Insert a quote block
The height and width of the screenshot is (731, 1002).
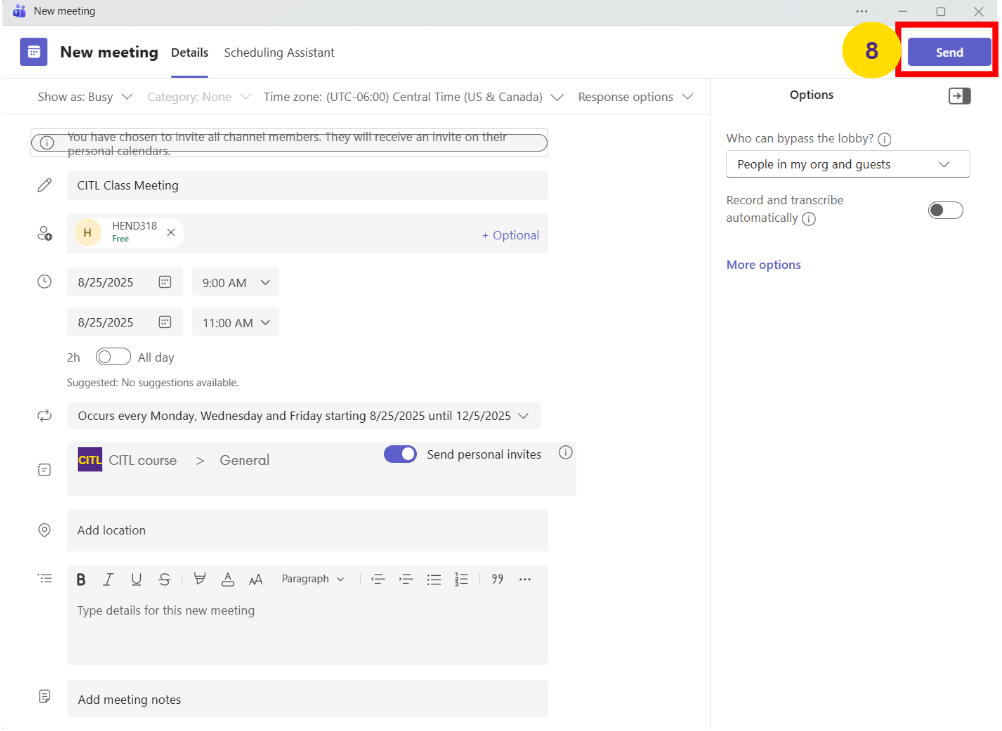pos(497,579)
